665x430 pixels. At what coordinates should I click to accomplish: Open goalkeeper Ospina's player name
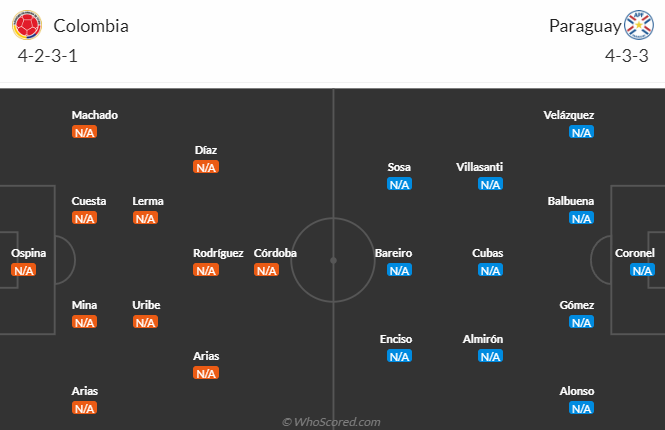click(x=28, y=253)
